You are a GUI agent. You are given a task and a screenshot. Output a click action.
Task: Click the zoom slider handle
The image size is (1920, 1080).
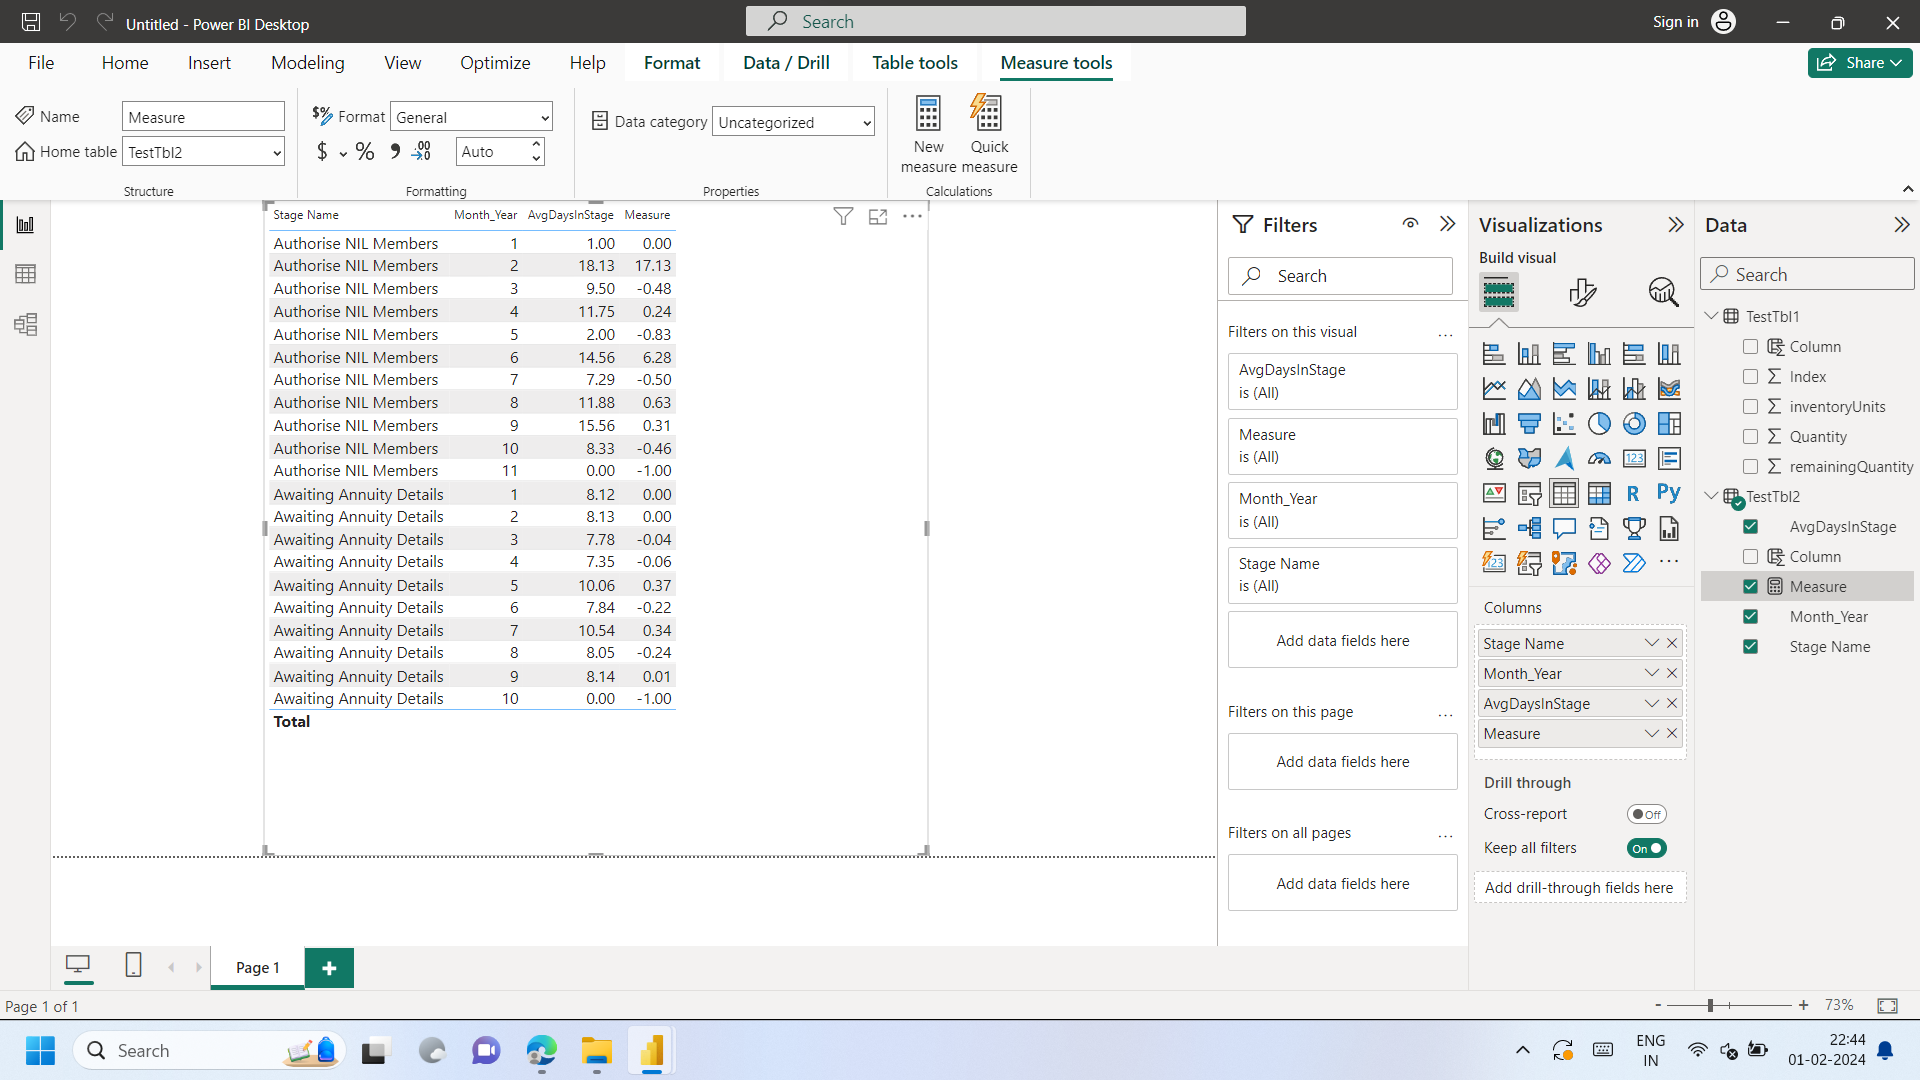(1710, 1005)
